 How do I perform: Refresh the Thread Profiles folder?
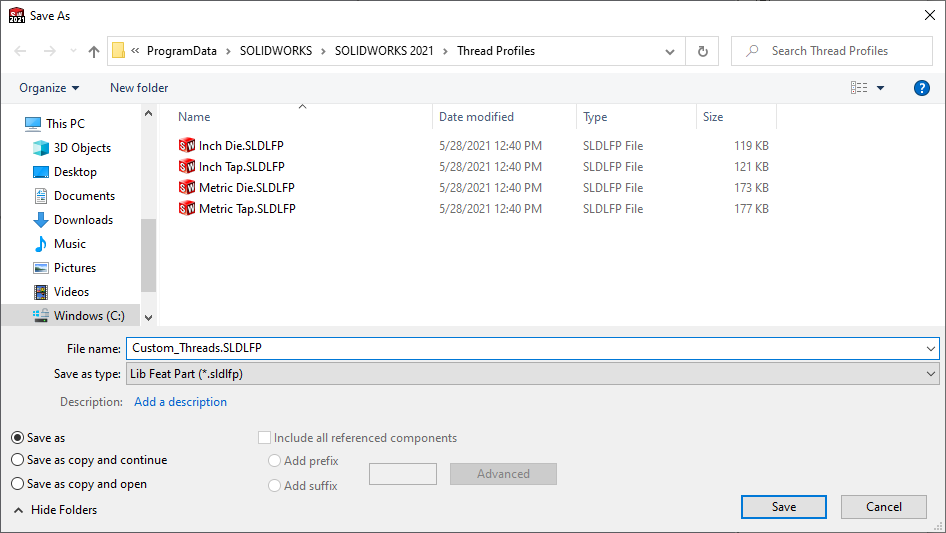pos(702,51)
